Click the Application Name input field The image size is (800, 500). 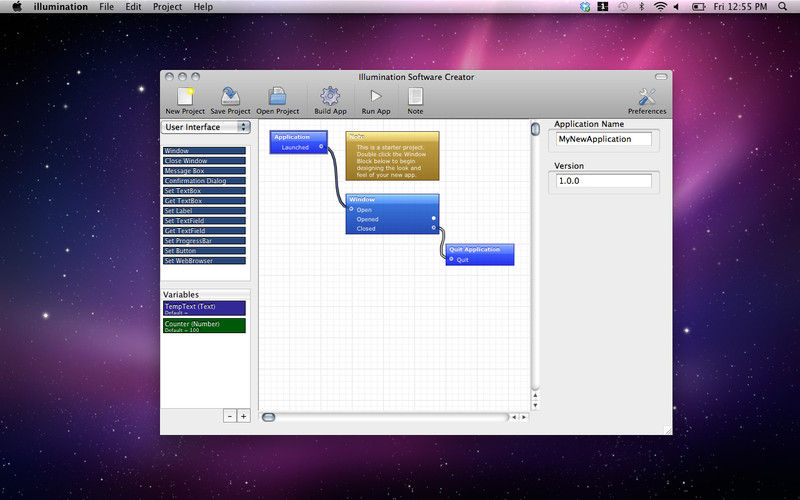point(604,139)
